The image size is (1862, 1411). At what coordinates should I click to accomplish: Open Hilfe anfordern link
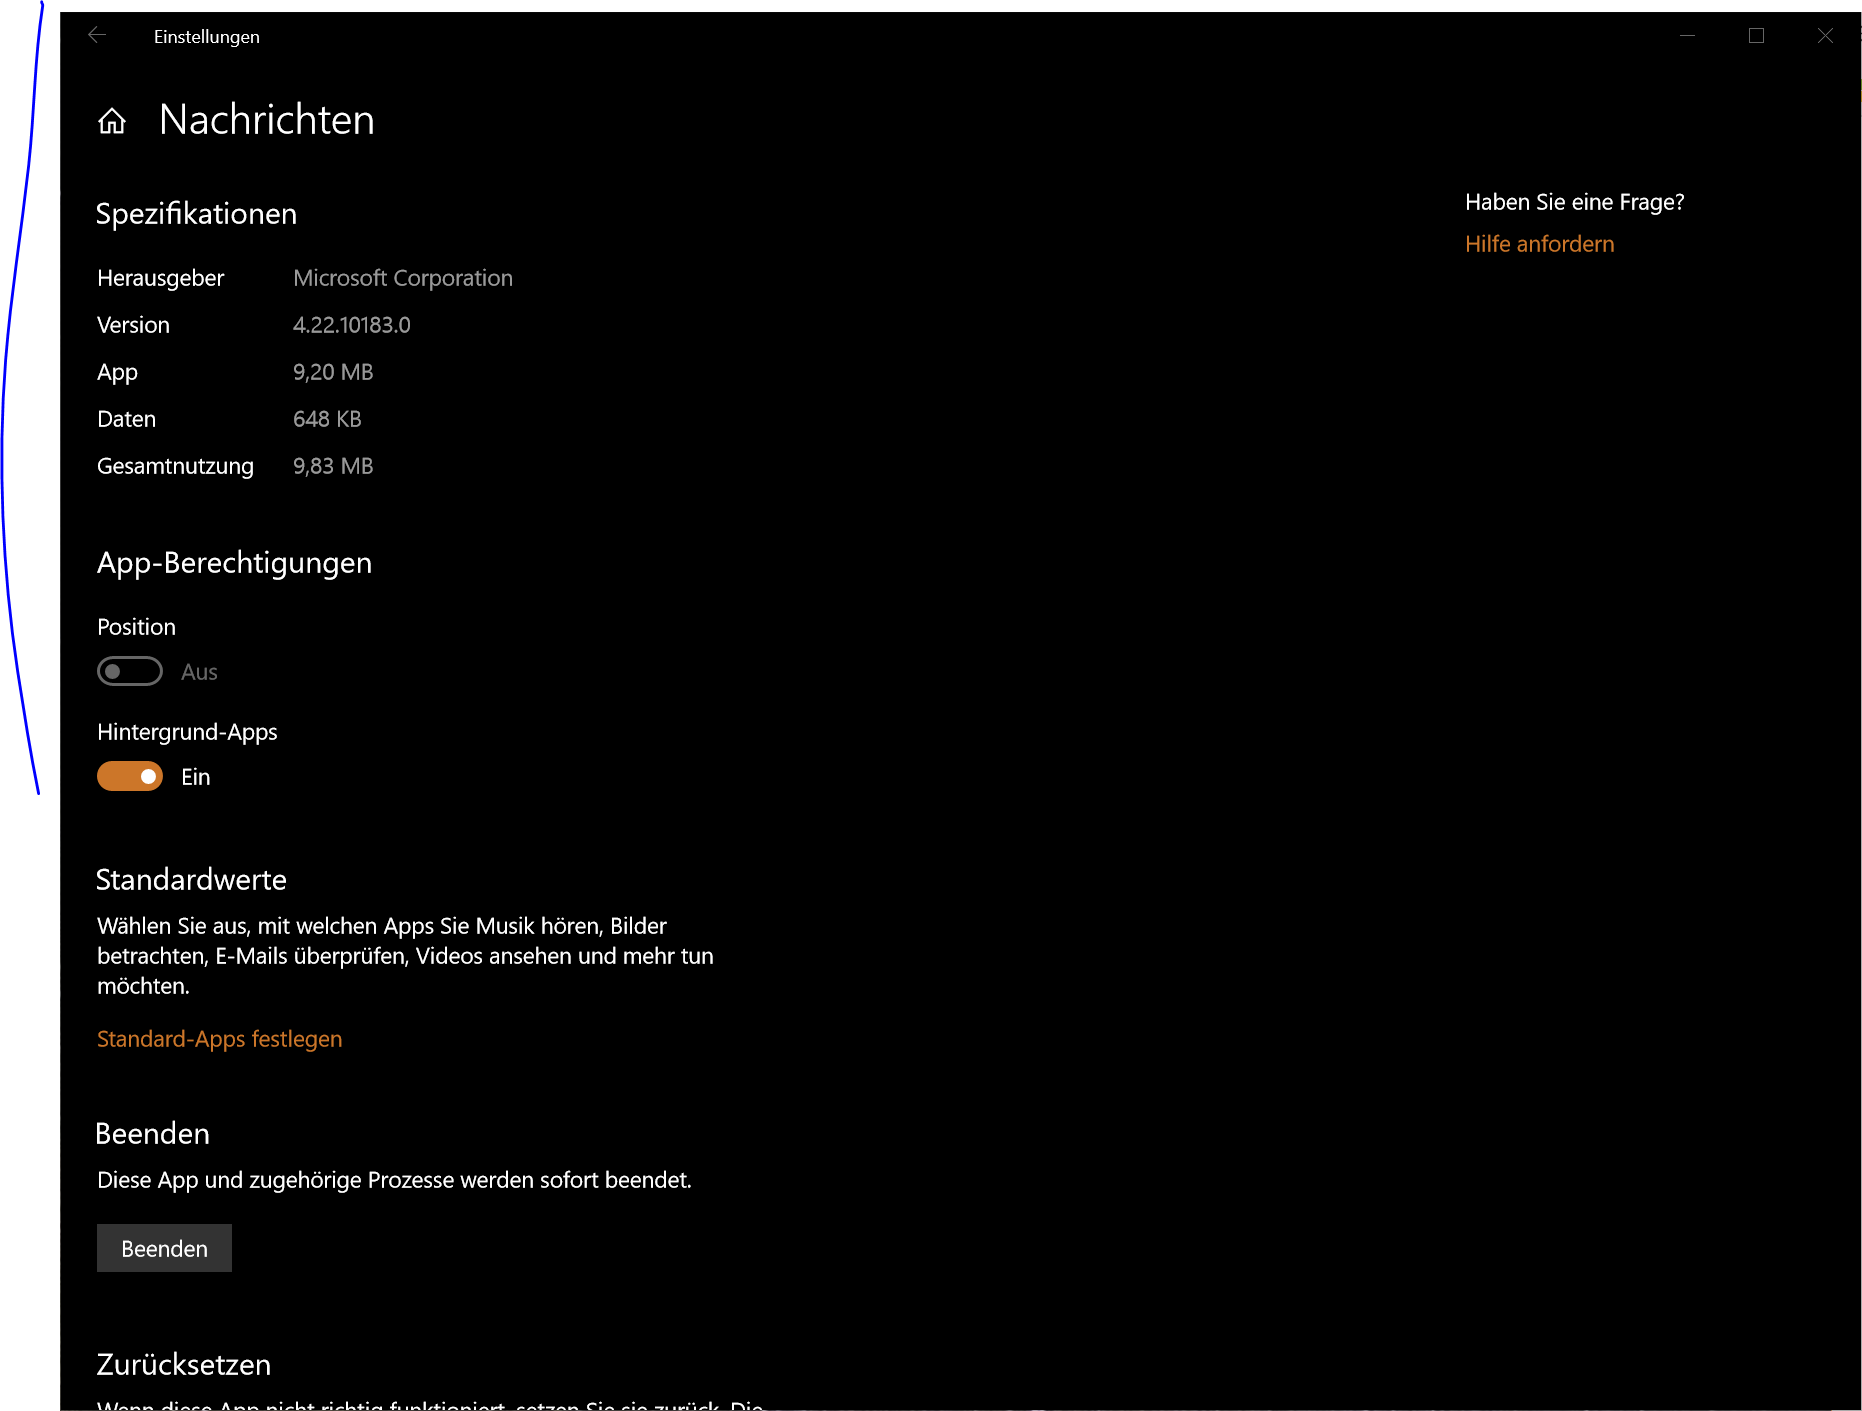pos(1539,244)
